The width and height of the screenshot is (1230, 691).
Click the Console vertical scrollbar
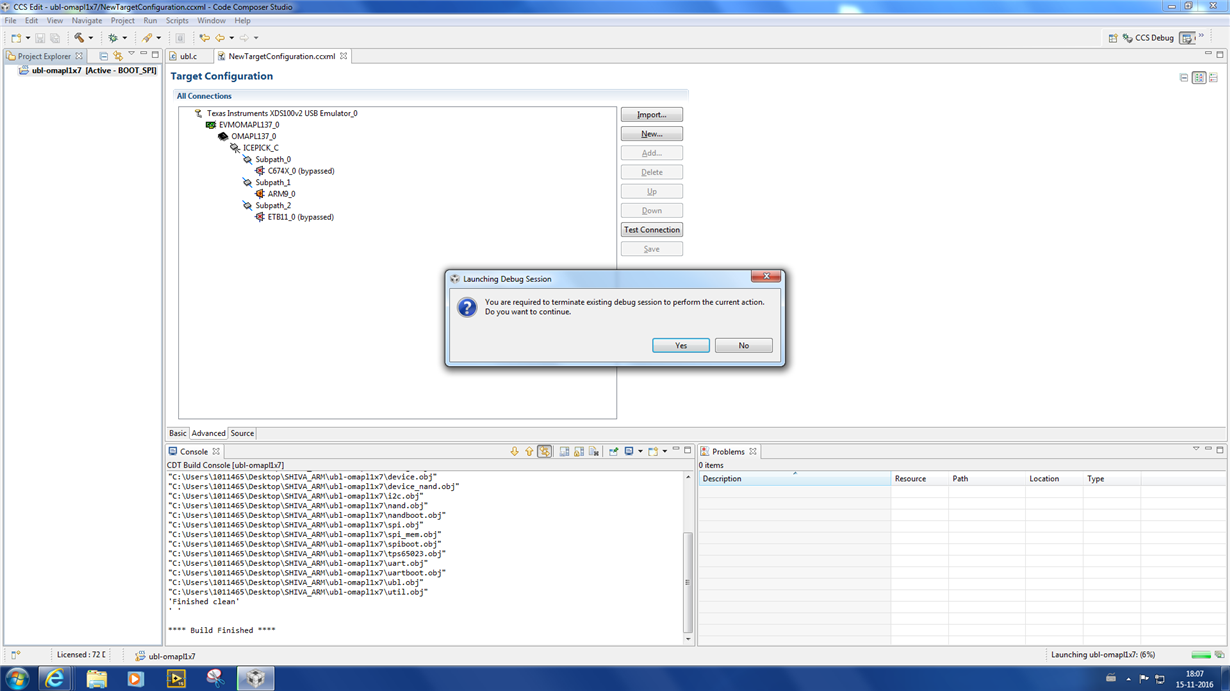click(x=688, y=557)
